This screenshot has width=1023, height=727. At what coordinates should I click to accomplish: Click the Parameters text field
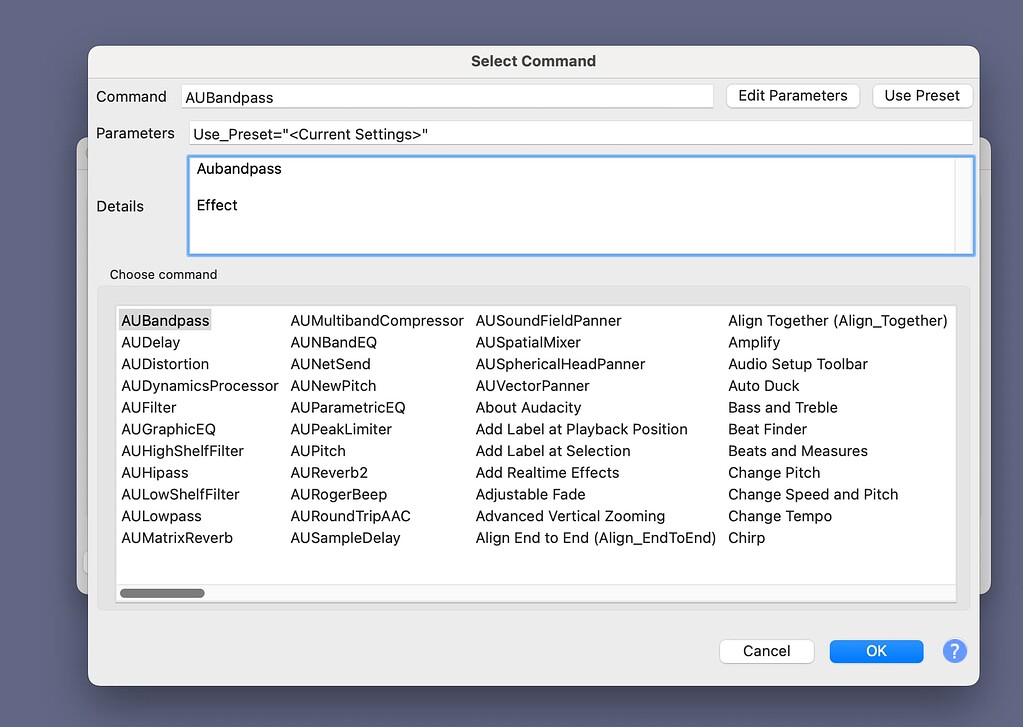(580, 132)
